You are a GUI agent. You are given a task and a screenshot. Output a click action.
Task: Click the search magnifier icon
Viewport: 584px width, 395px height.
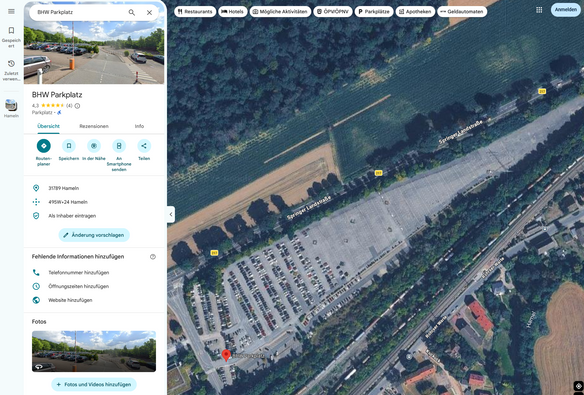(132, 12)
